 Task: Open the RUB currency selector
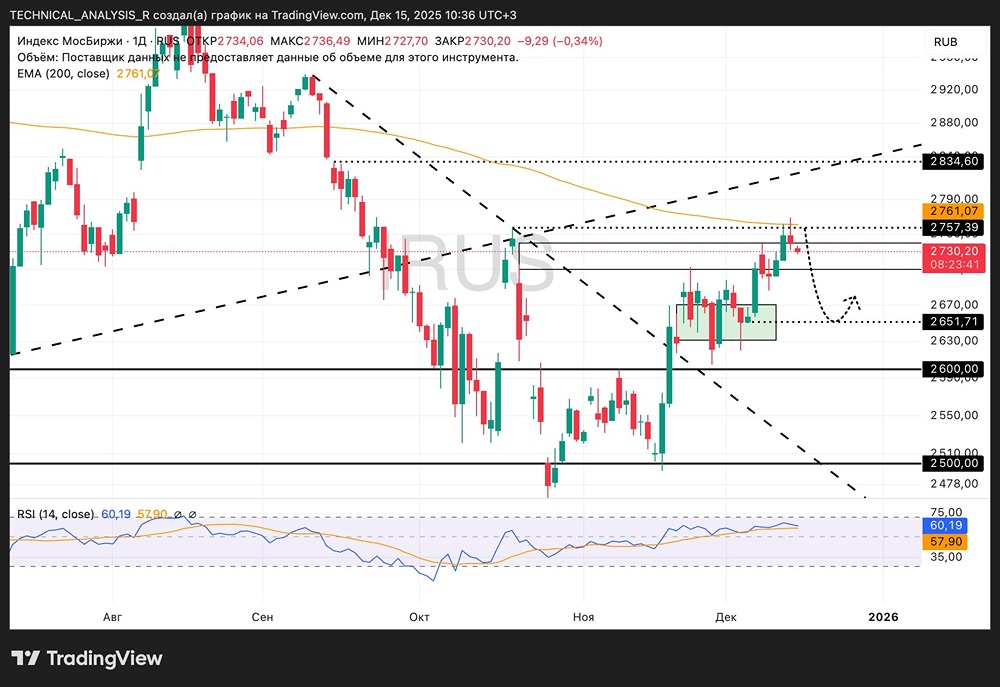pos(946,42)
